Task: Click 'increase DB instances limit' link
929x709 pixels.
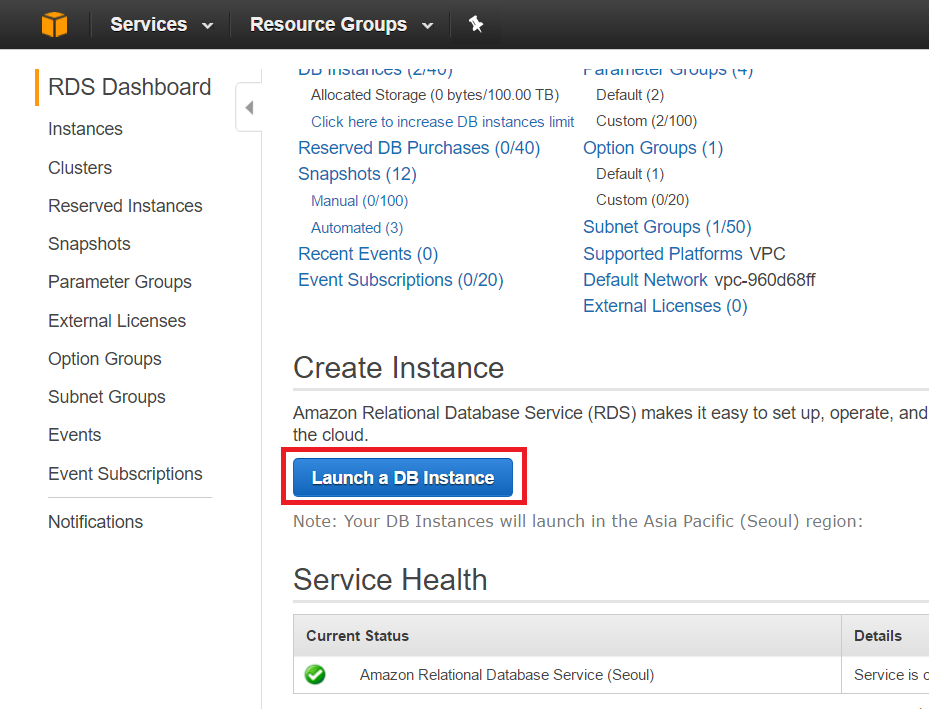Action: 443,122
